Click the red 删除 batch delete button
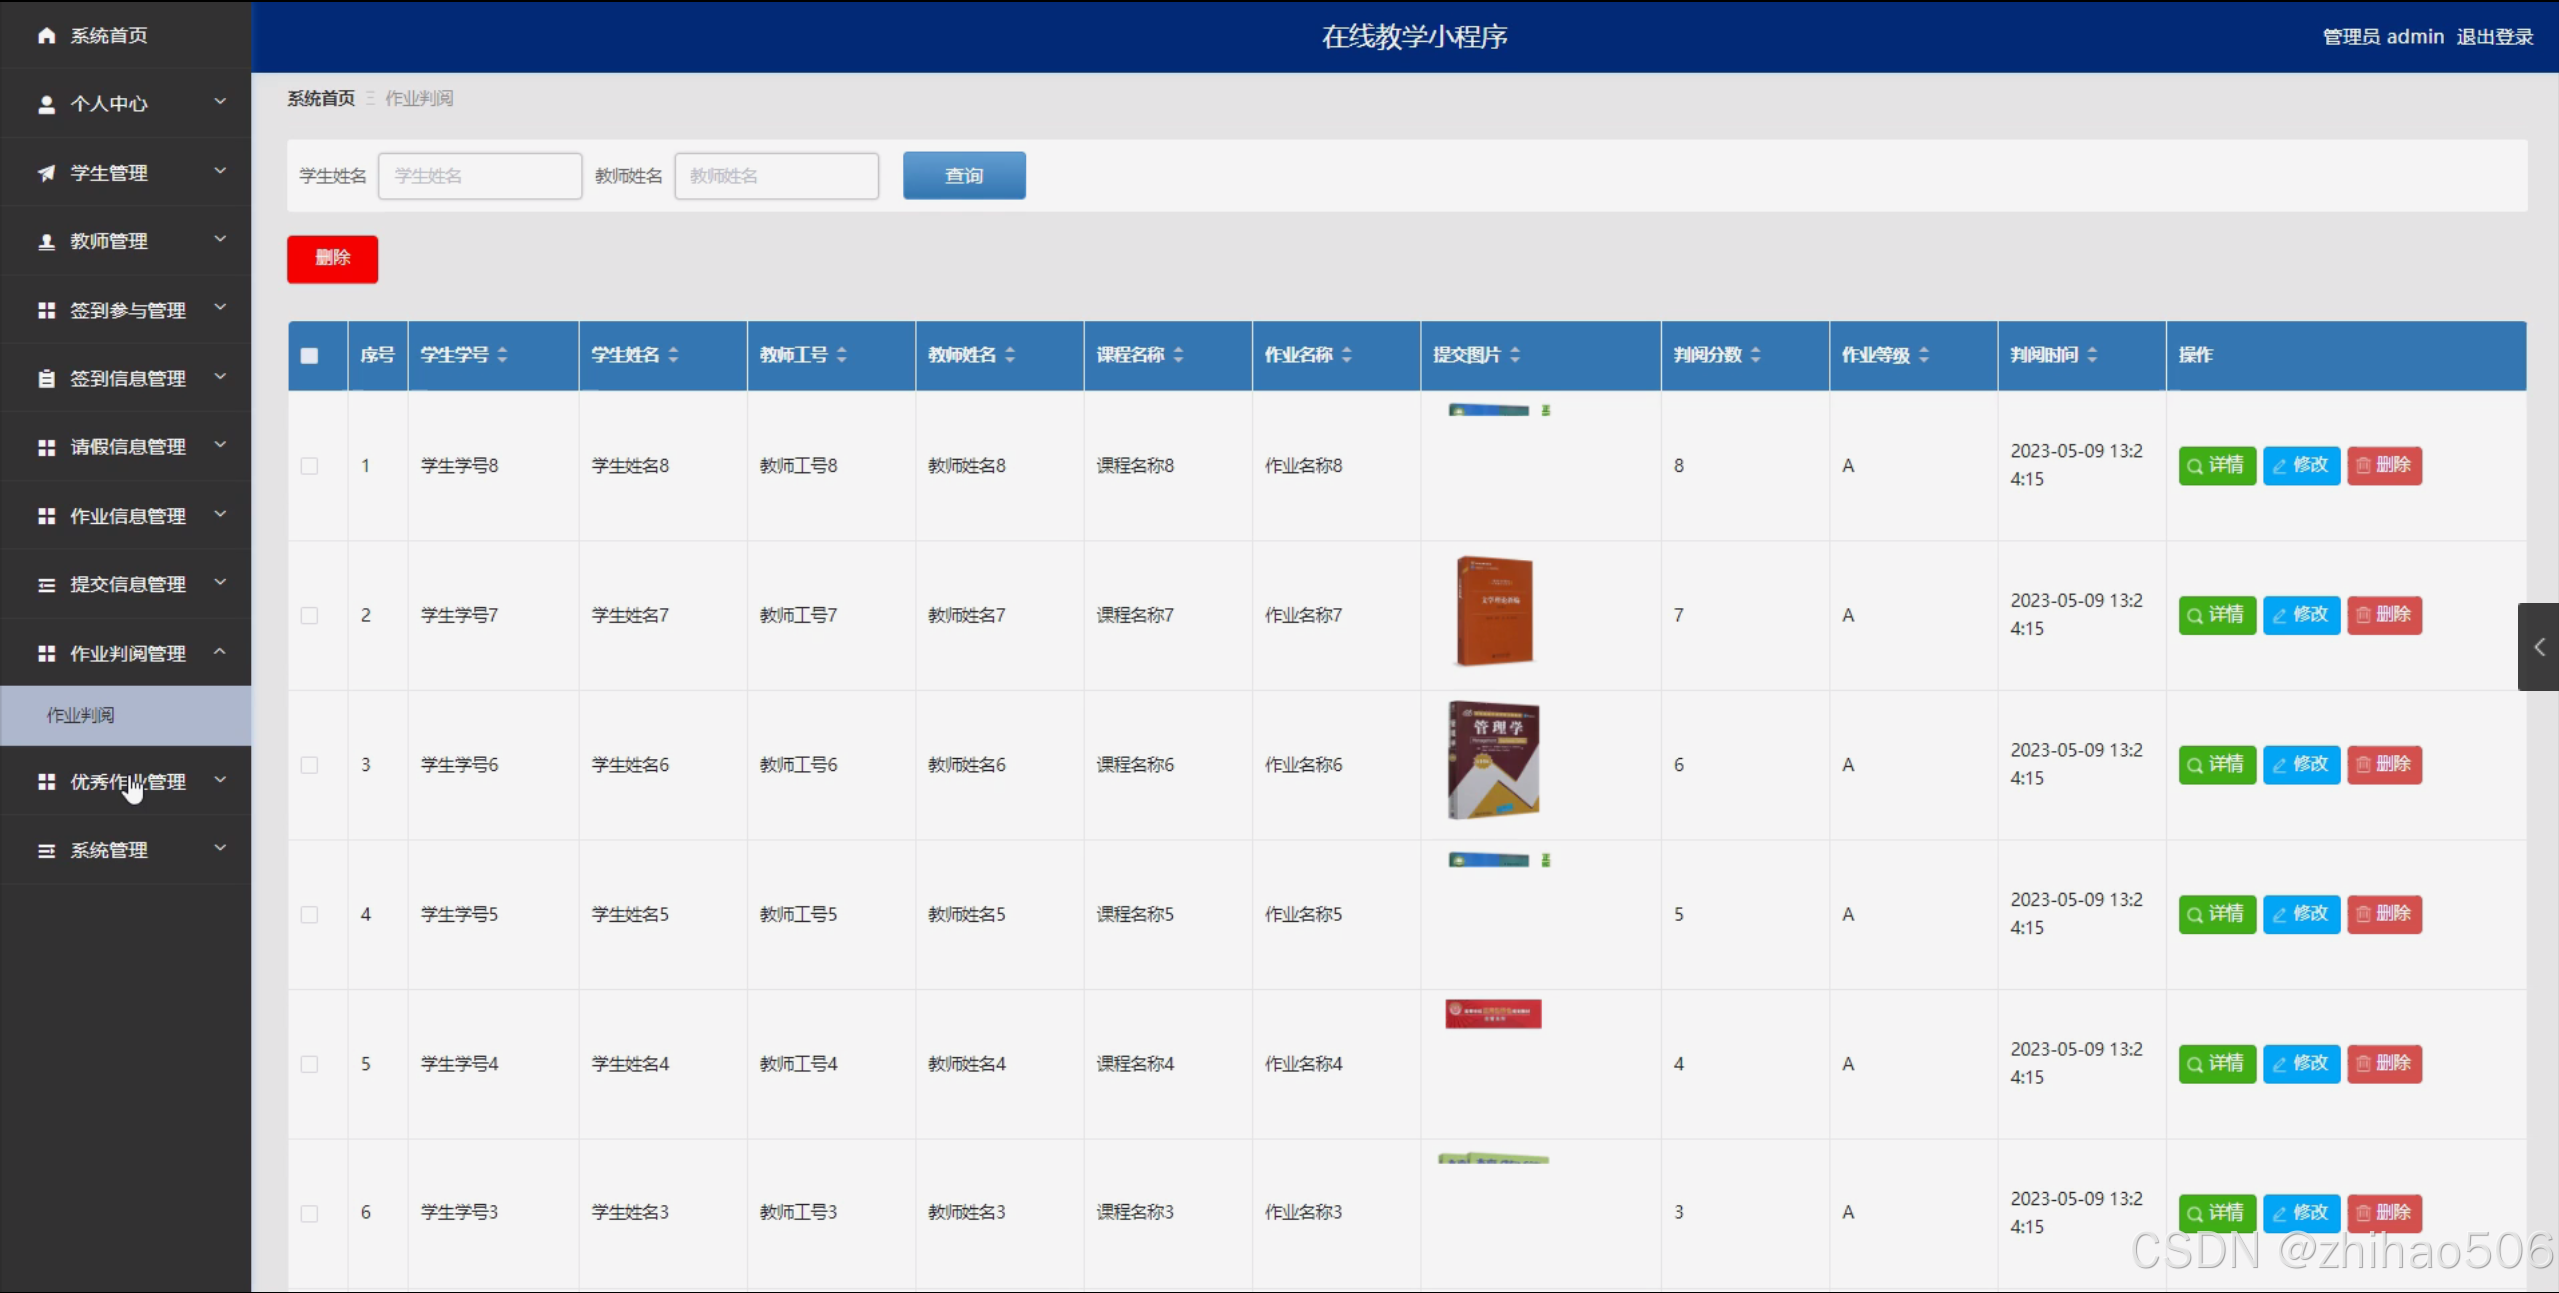Image resolution: width=2559 pixels, height=1293 pixels. (x=332, y=259)
